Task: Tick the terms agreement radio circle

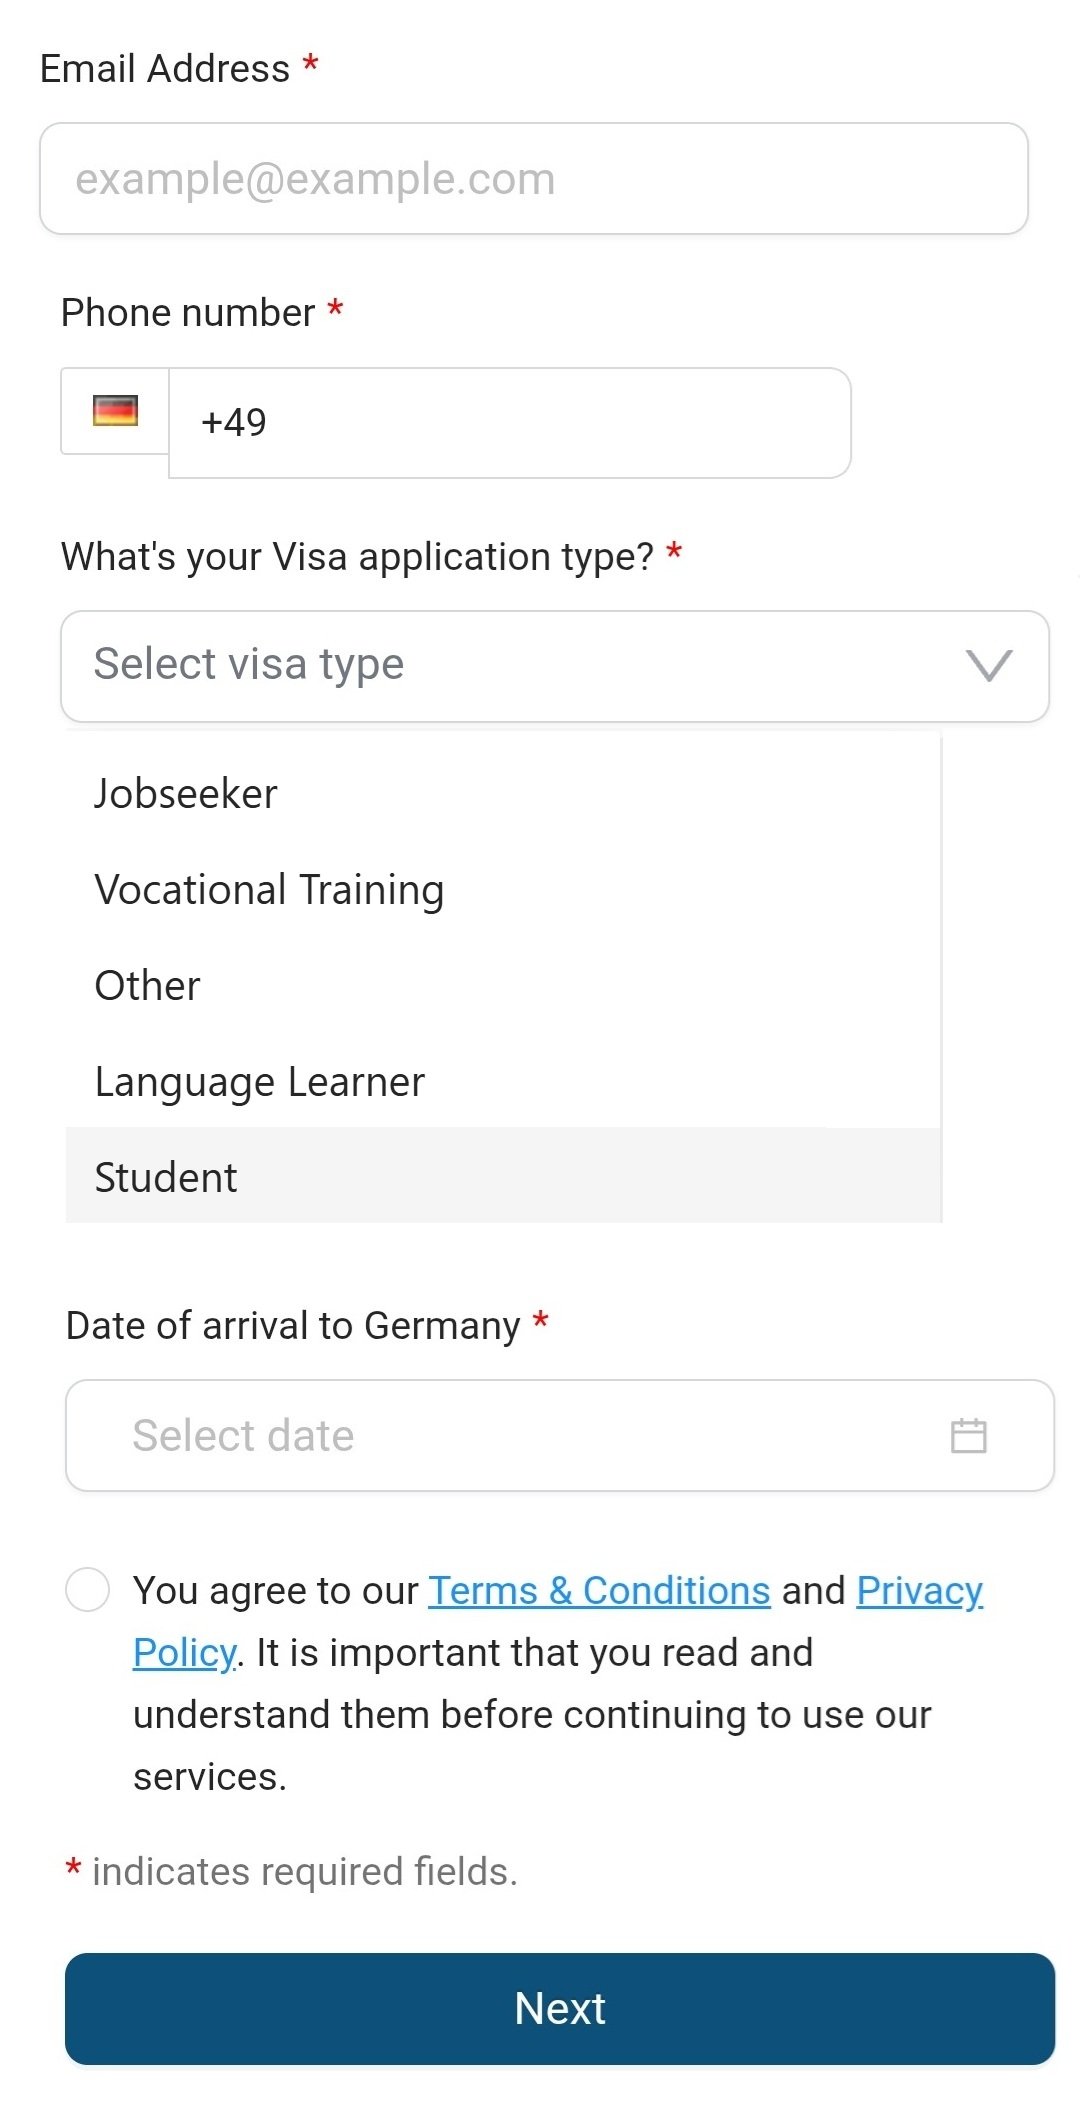Action: click(87, 1589)
